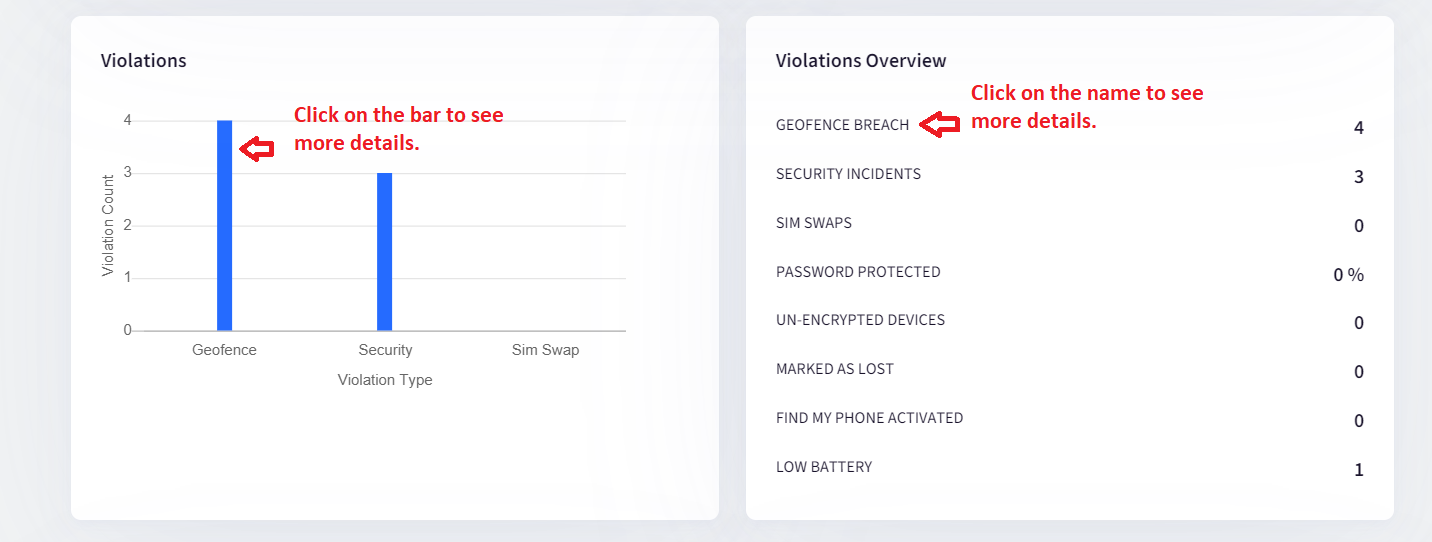Click the Violations Overview heading

click(861, 61)
